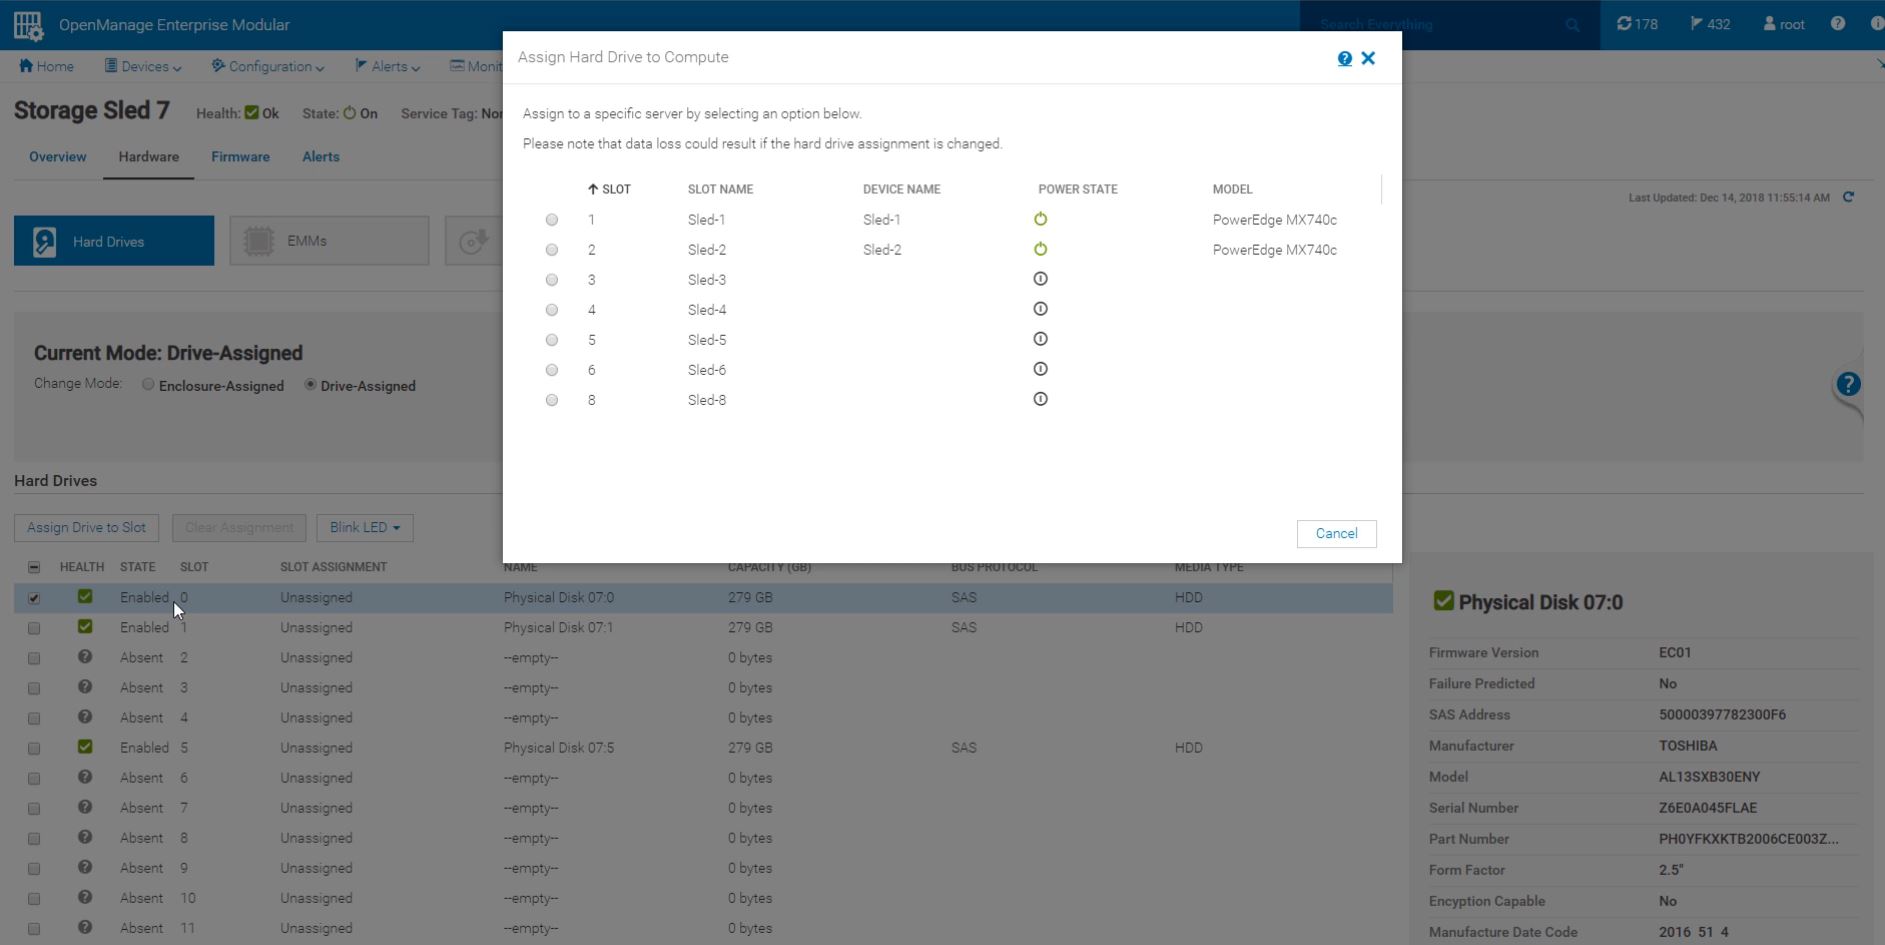Sort dialog table by DEVICE NAME

coord(902,189)
